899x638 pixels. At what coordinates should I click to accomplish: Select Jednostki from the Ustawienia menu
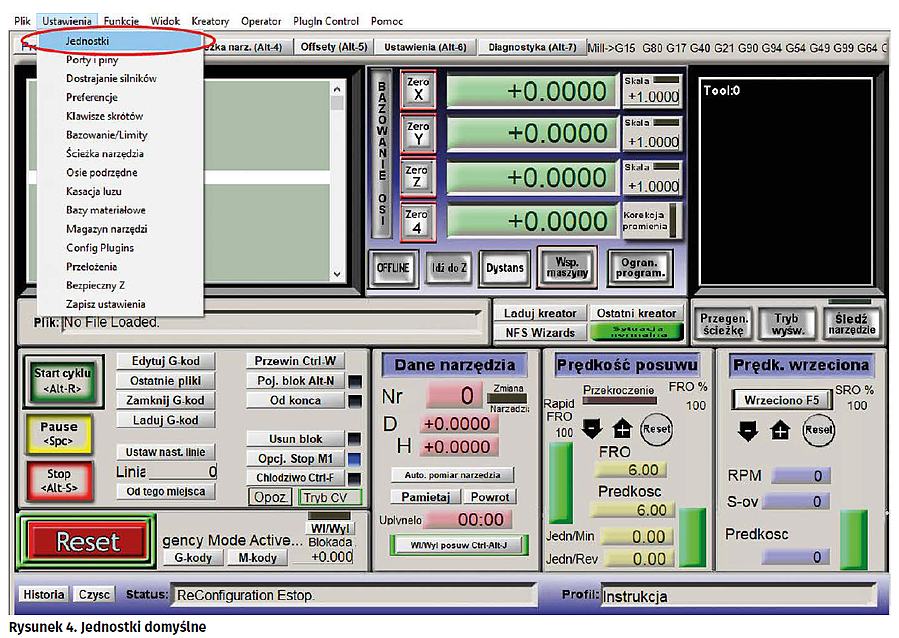click(x=88, y=41)
